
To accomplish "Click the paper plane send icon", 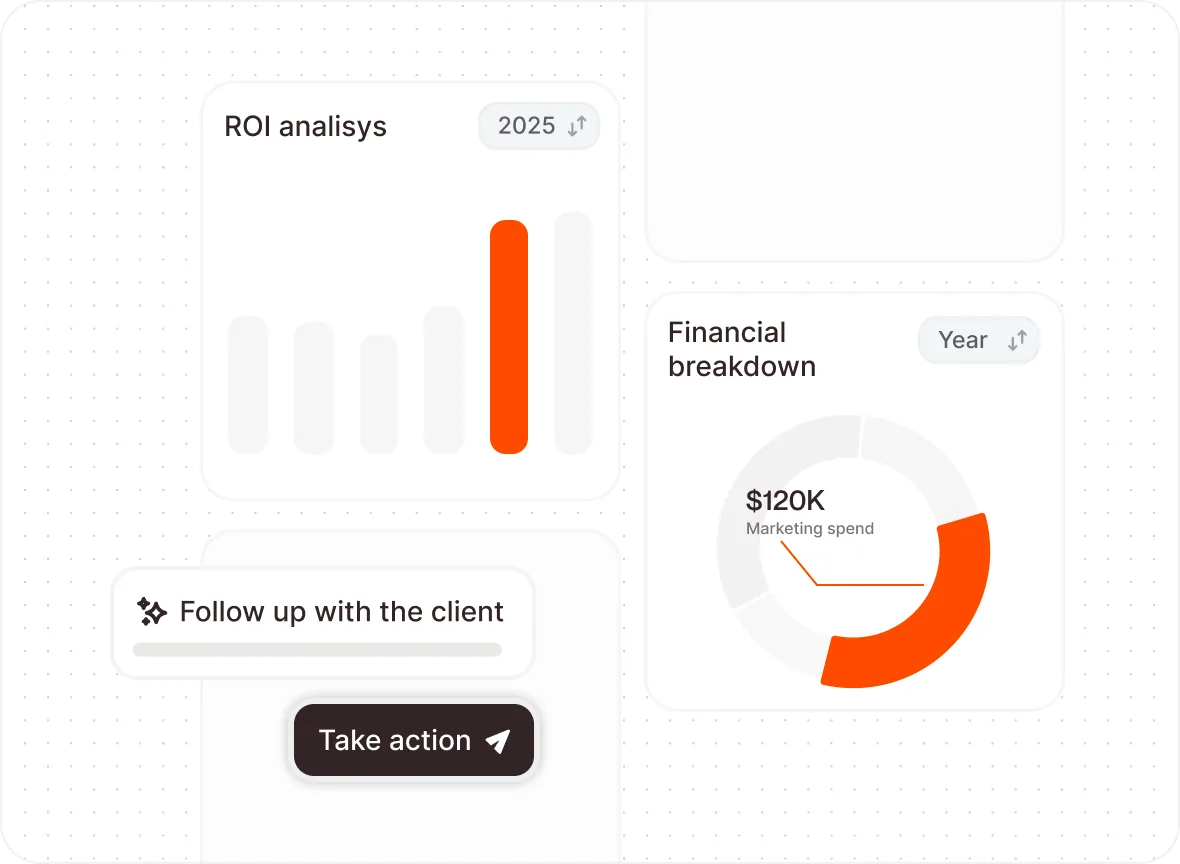I will click(x=498, y=741).
